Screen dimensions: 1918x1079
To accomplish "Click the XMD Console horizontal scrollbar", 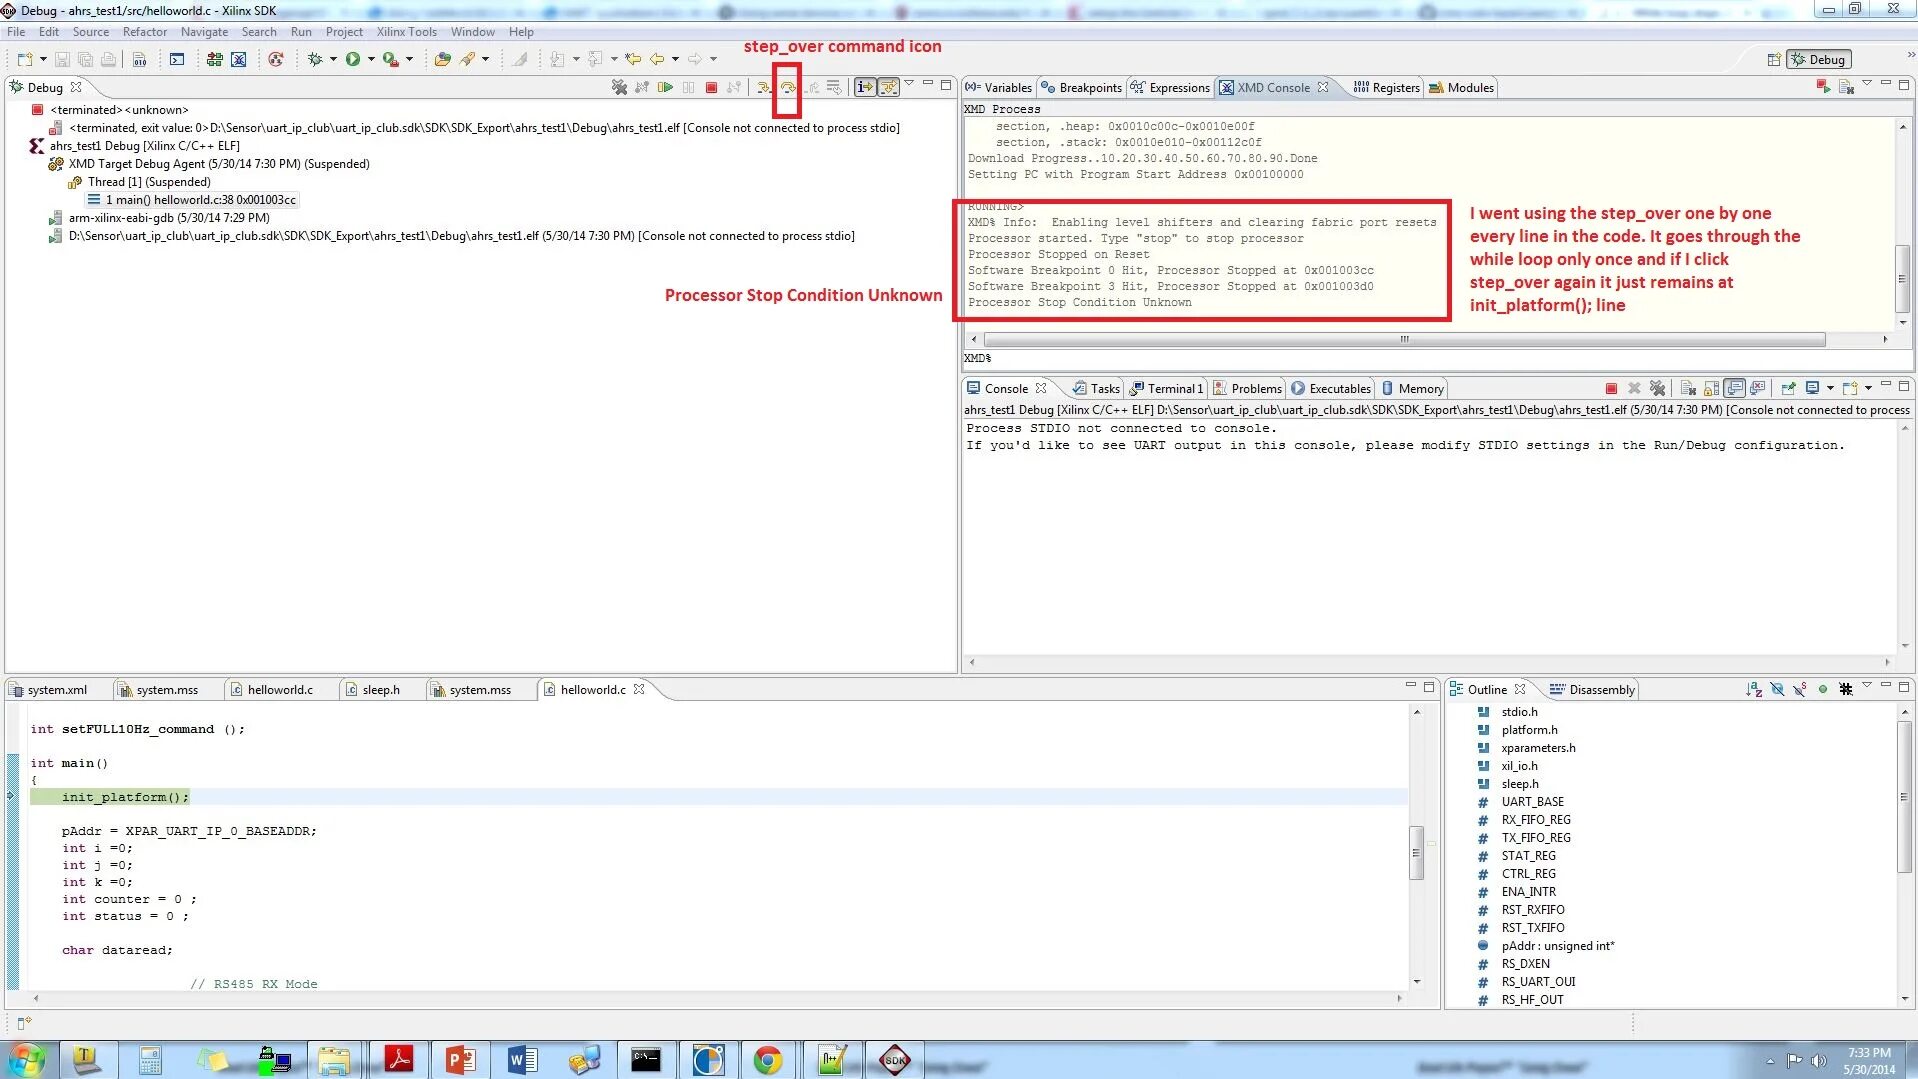I will pyautogui.click(x=1404, y=340).
